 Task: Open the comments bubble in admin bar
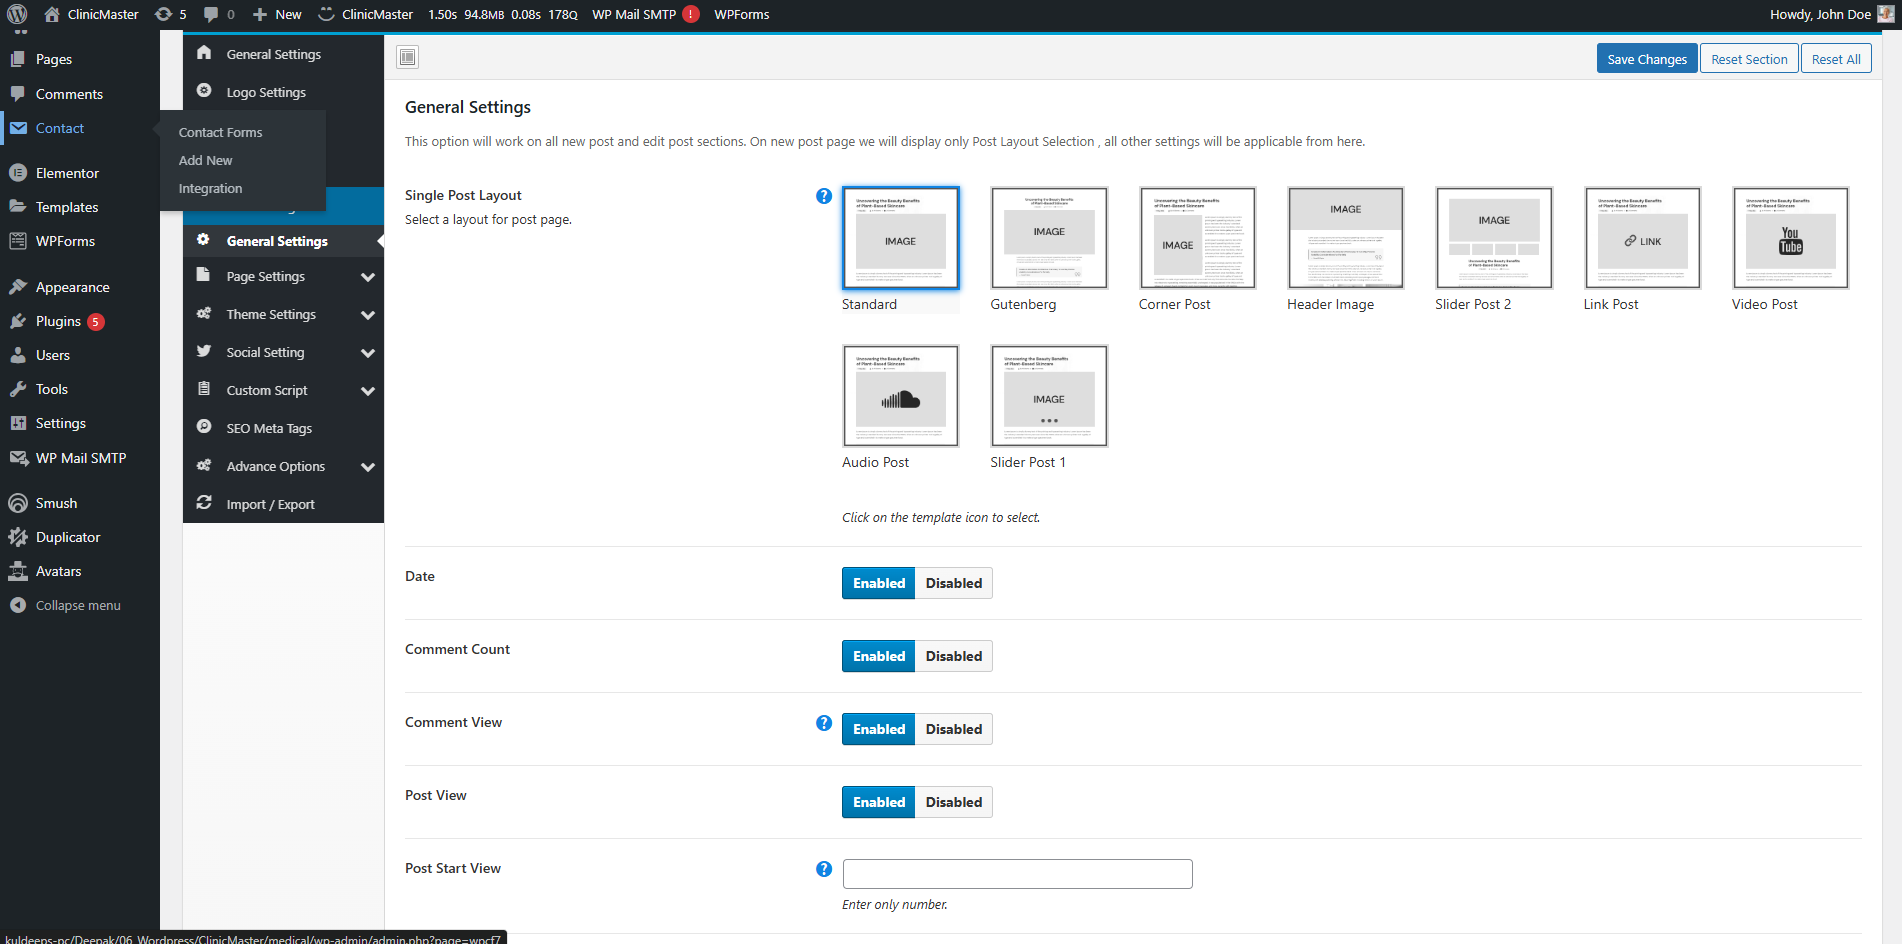[218, 14]
